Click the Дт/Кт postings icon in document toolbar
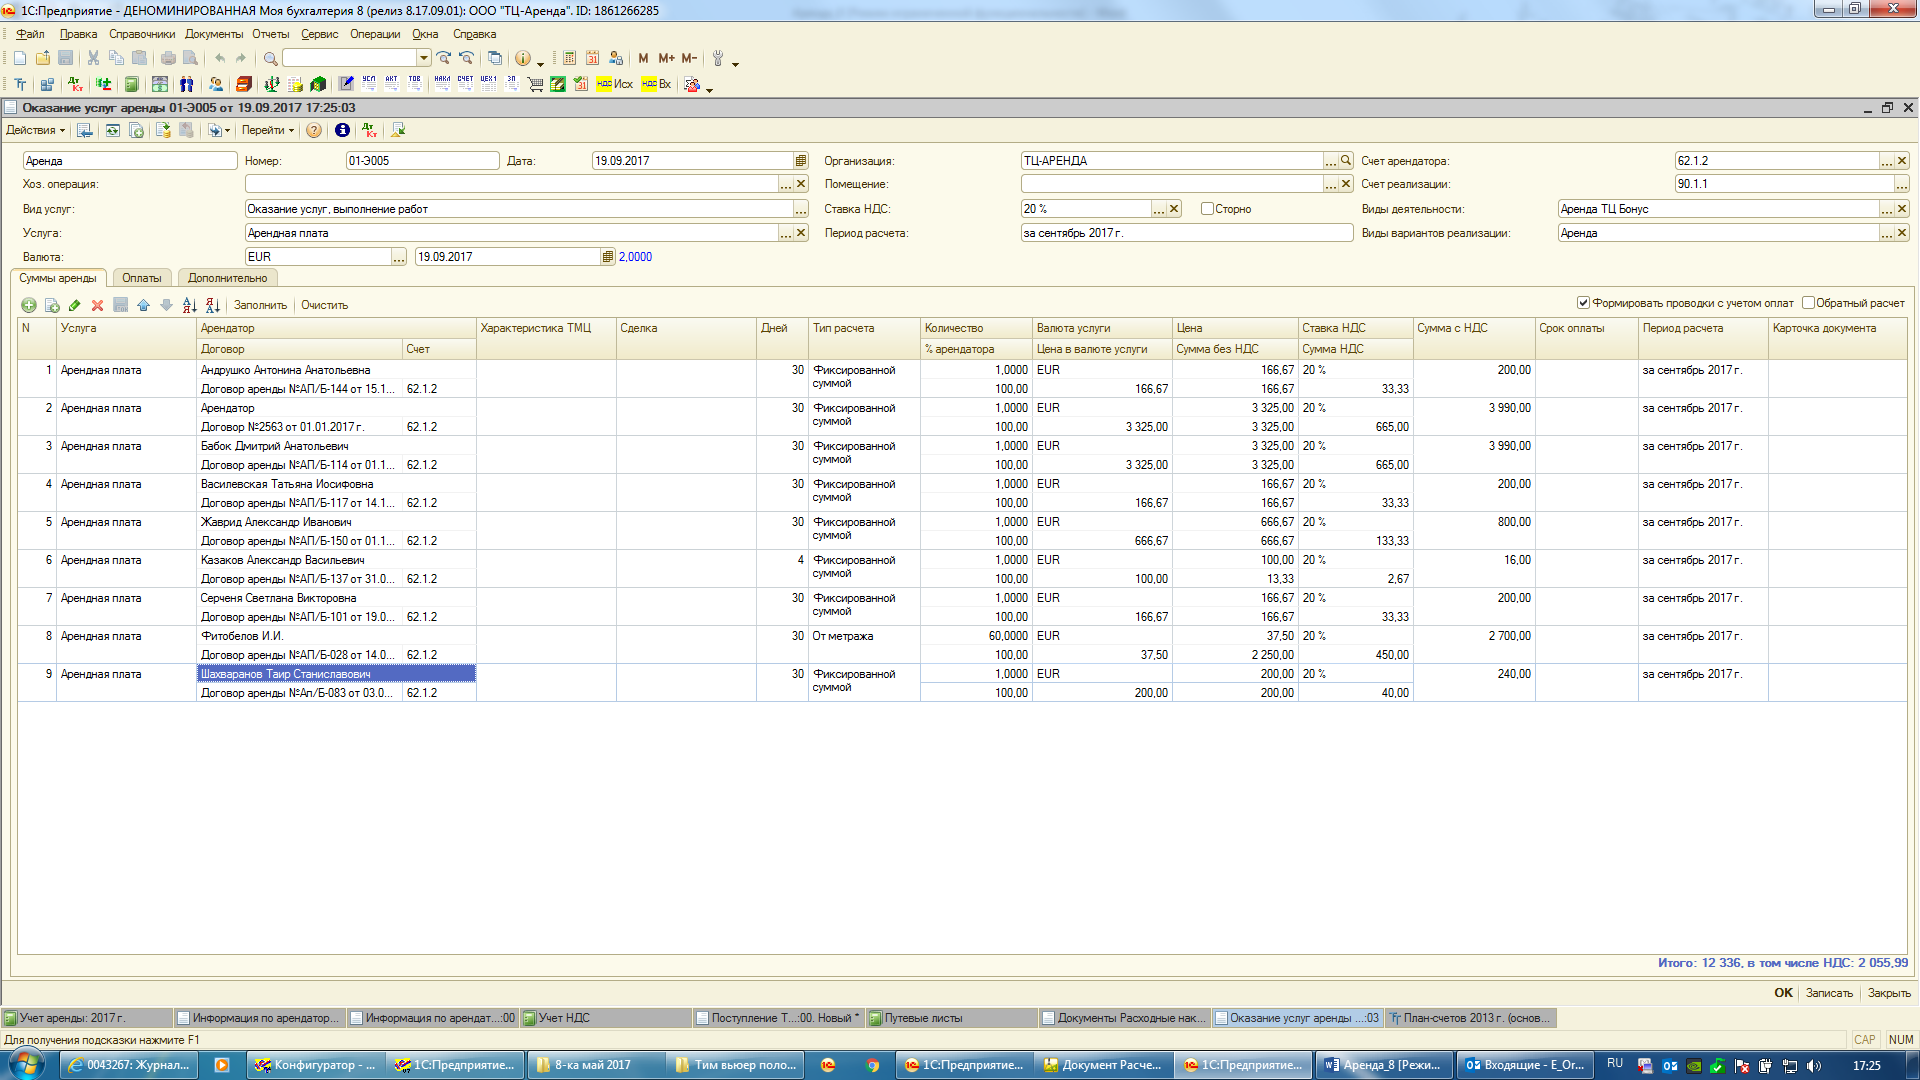The width and height of the screenshot is (1920, 1080). pyautogui.click(x=370, y=130)
